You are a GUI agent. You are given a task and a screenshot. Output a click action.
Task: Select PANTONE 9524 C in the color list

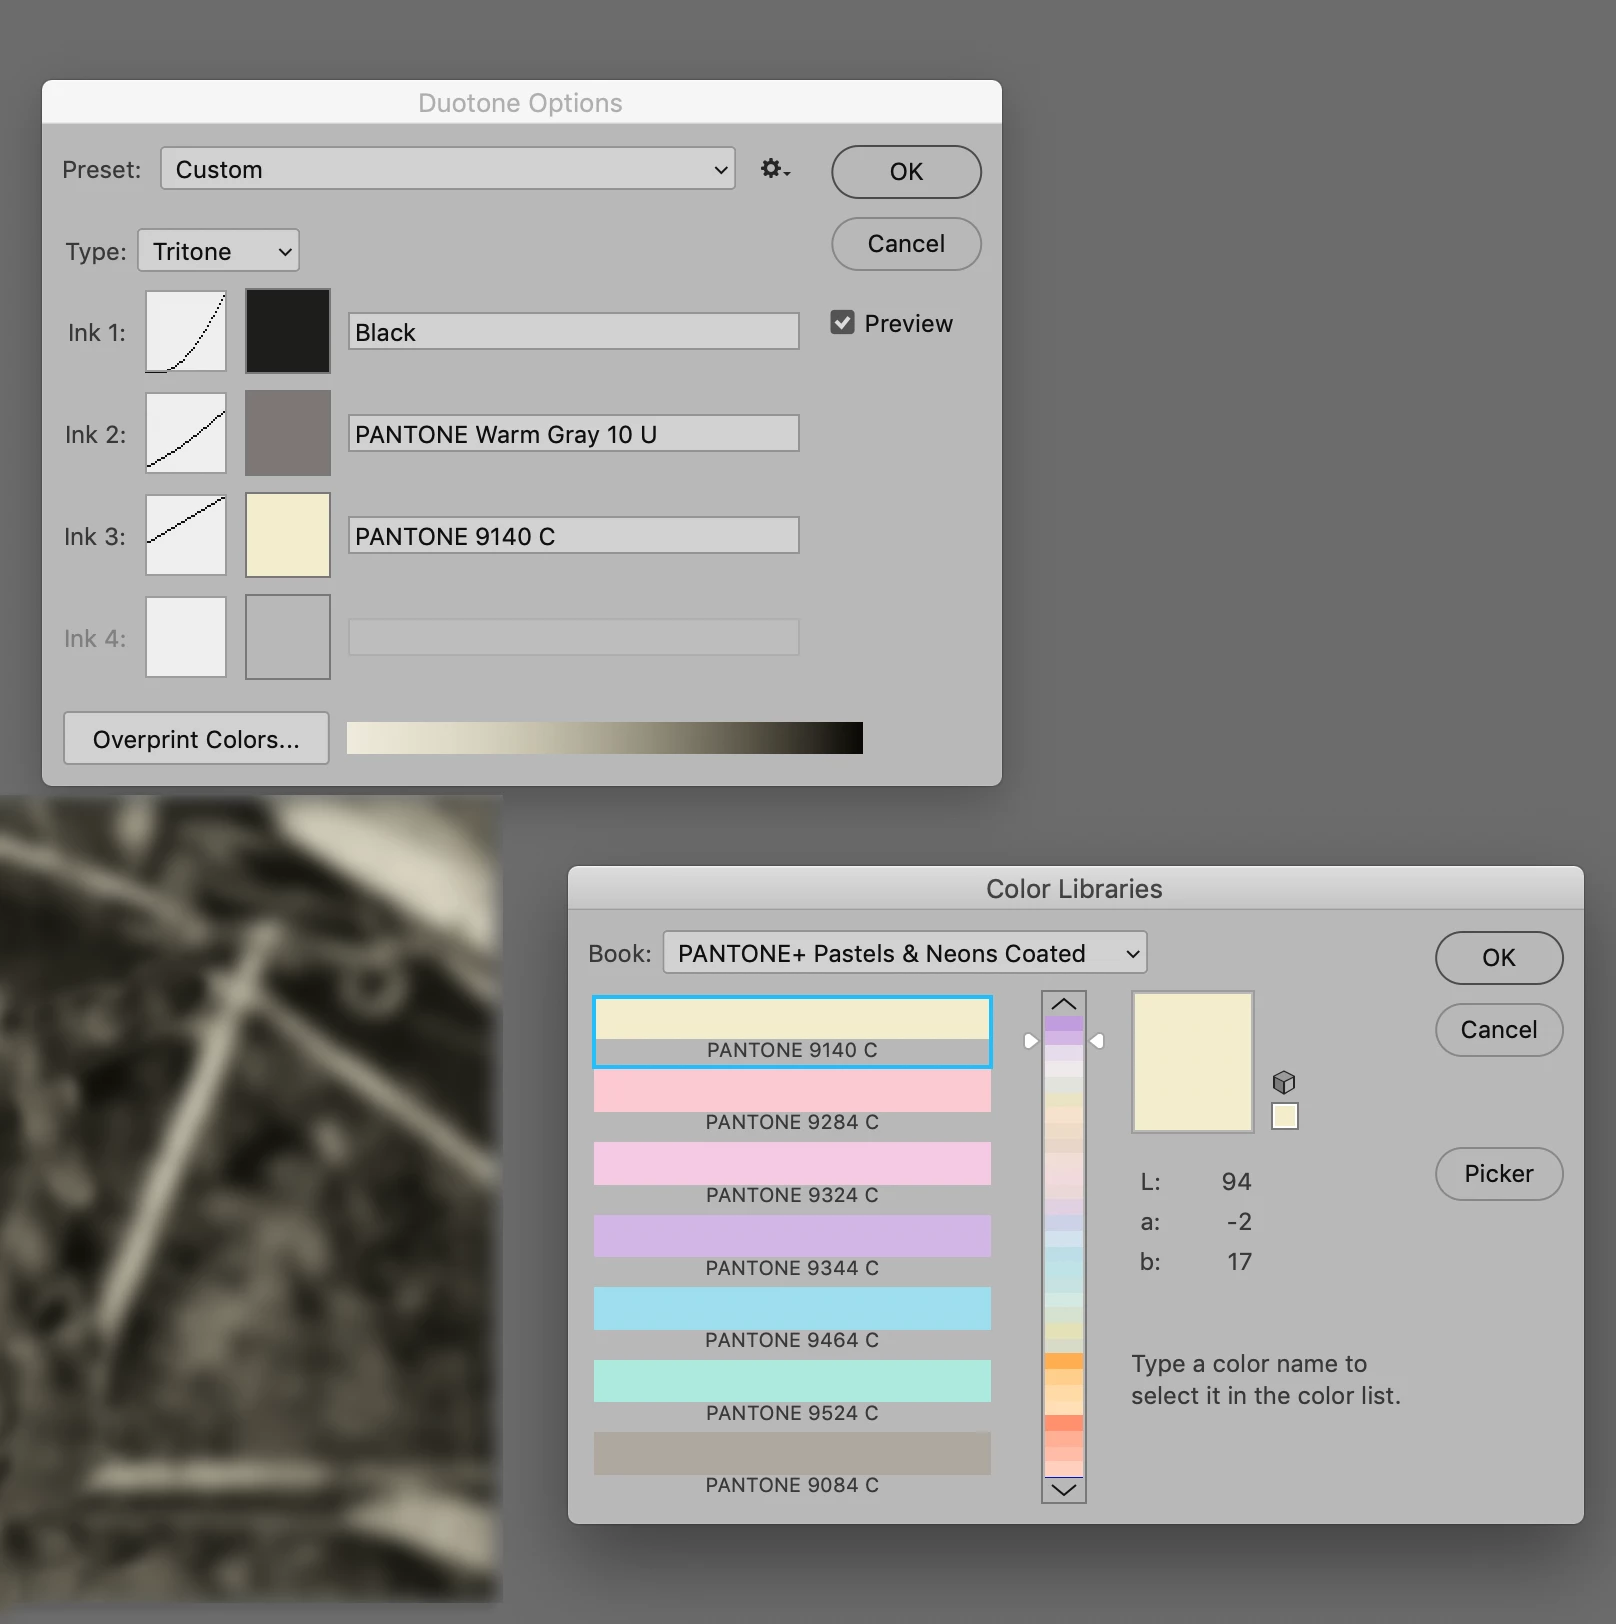[x=792, y=1393]
